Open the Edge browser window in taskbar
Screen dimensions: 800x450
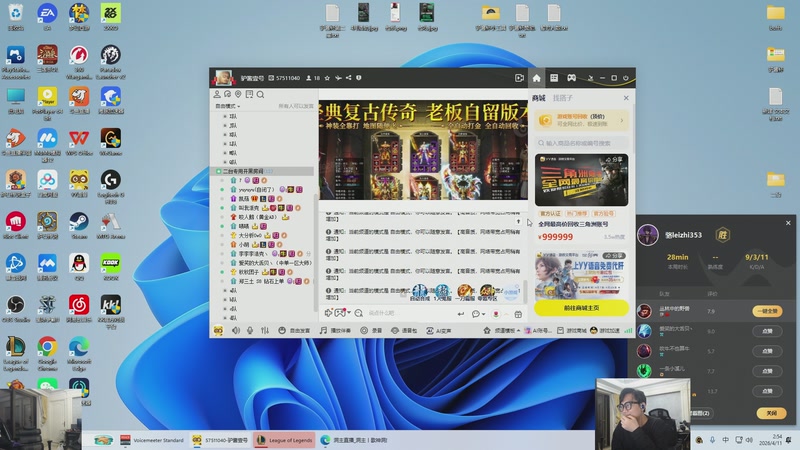354,440
